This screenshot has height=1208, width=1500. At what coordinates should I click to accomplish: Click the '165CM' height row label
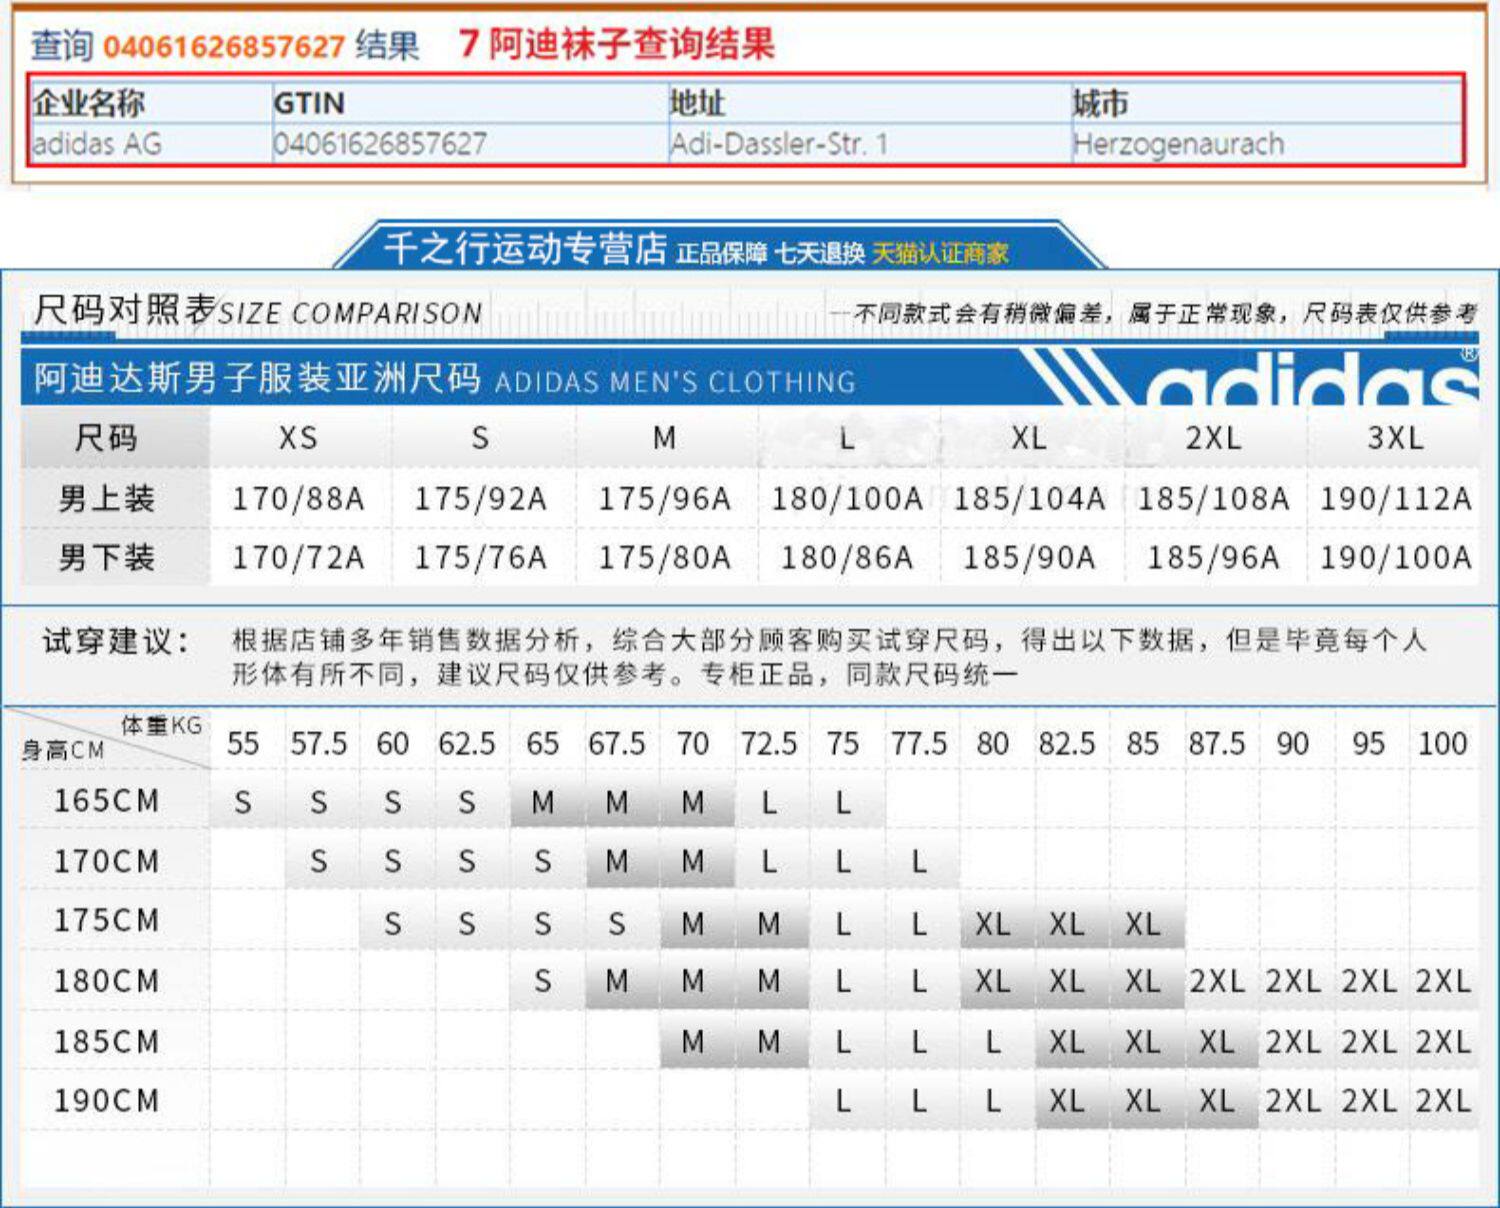[x=107, y=801]
